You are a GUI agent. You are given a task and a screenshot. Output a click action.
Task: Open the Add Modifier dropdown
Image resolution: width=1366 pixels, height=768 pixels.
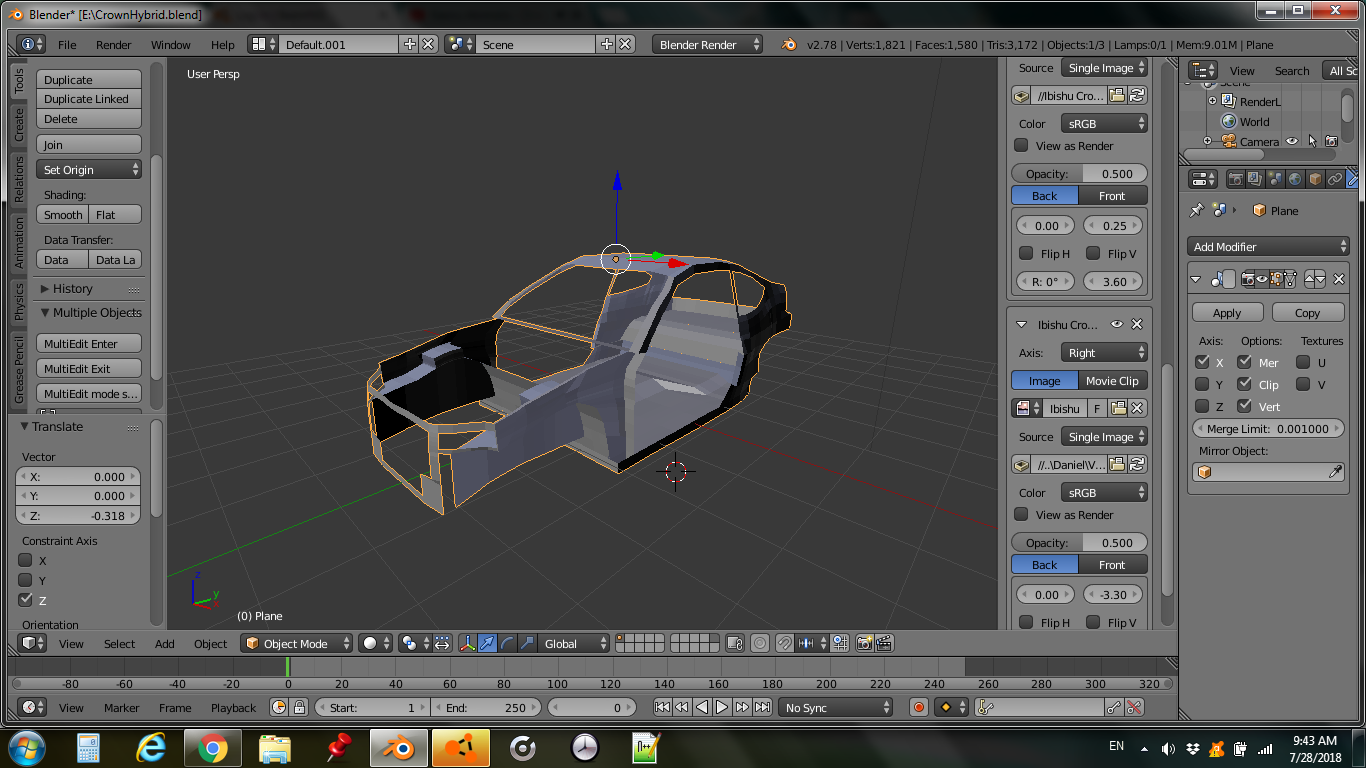pyautogui.click(x=1269, y=246)
